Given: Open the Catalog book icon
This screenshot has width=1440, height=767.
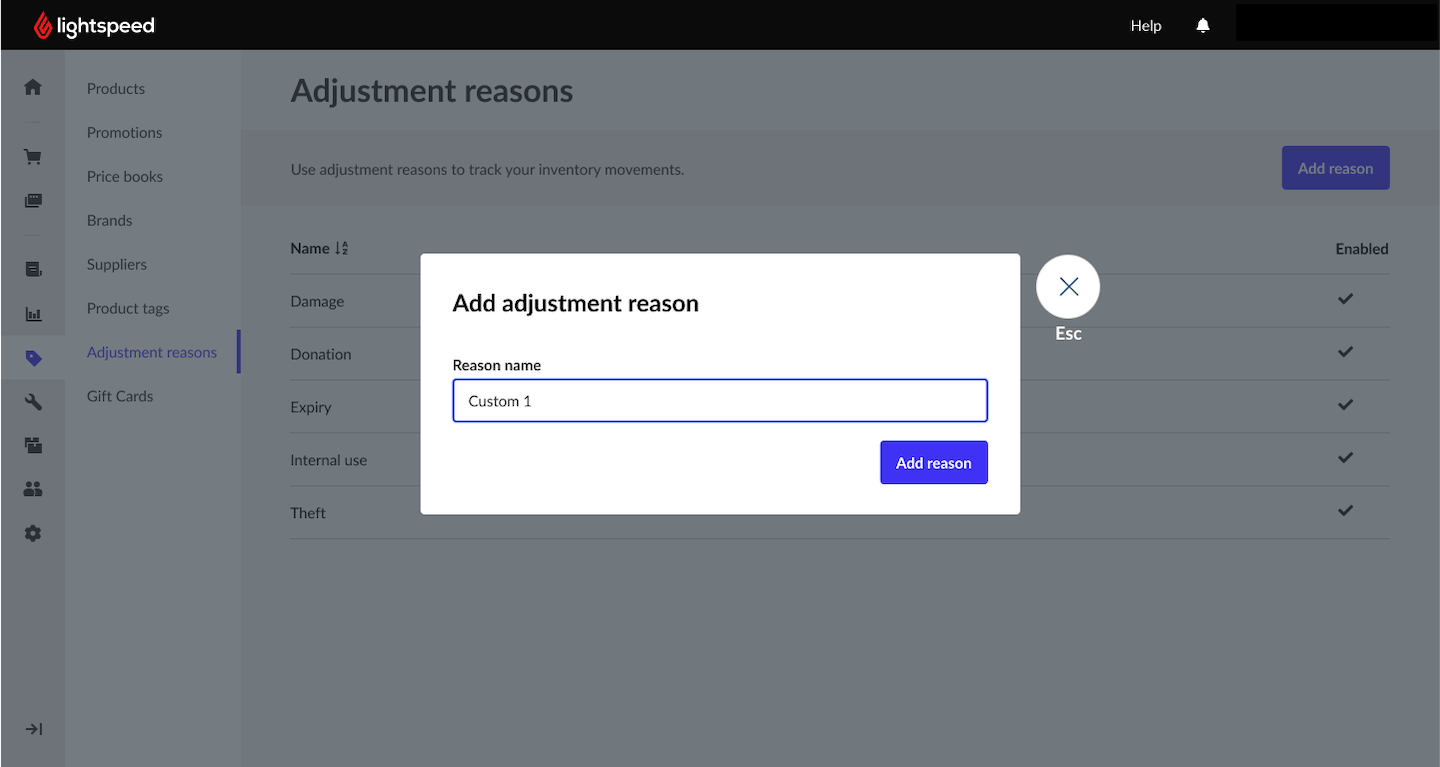Looking at the screenshot, I should (32, 268).
